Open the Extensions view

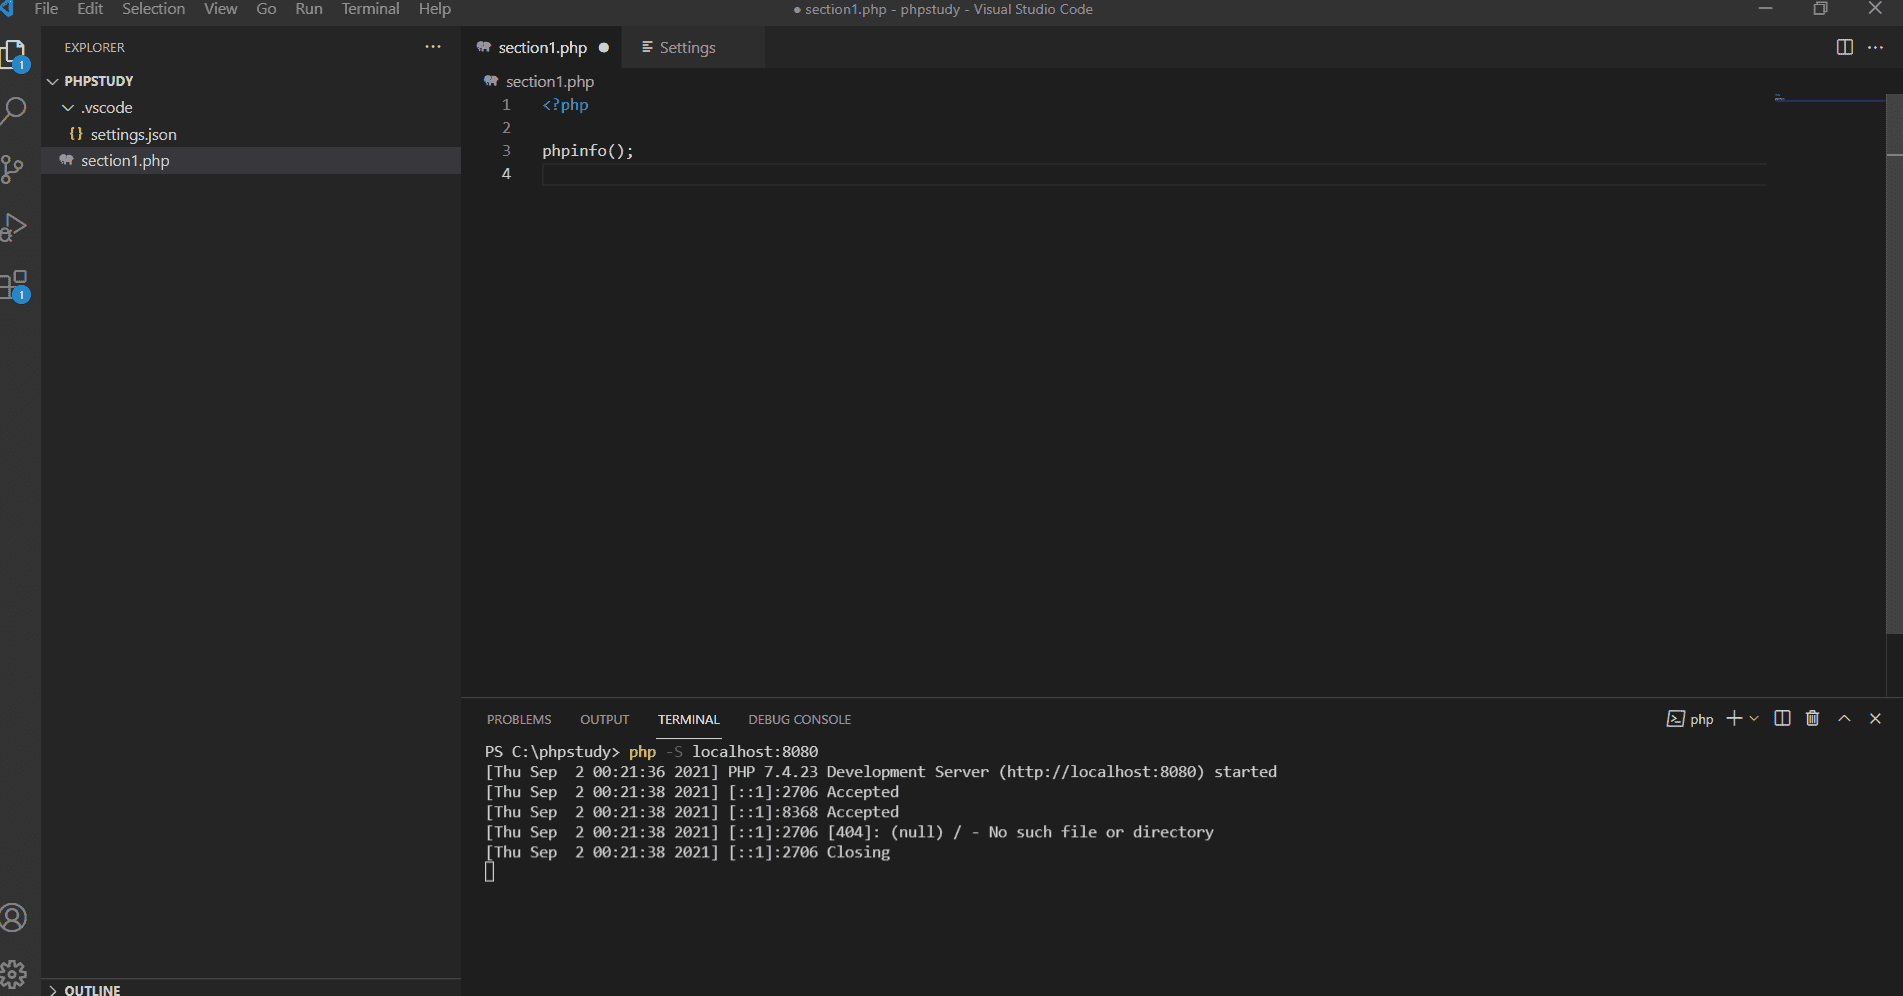tap(15, 286)
